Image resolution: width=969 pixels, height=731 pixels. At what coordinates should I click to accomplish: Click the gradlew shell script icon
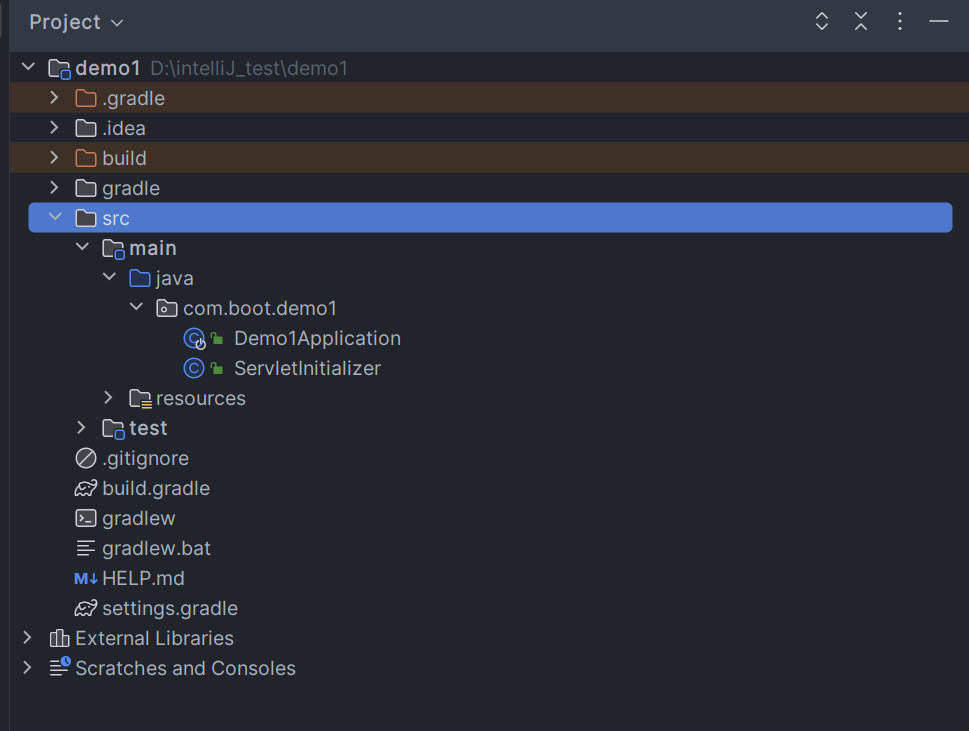[x=85, y=518]
